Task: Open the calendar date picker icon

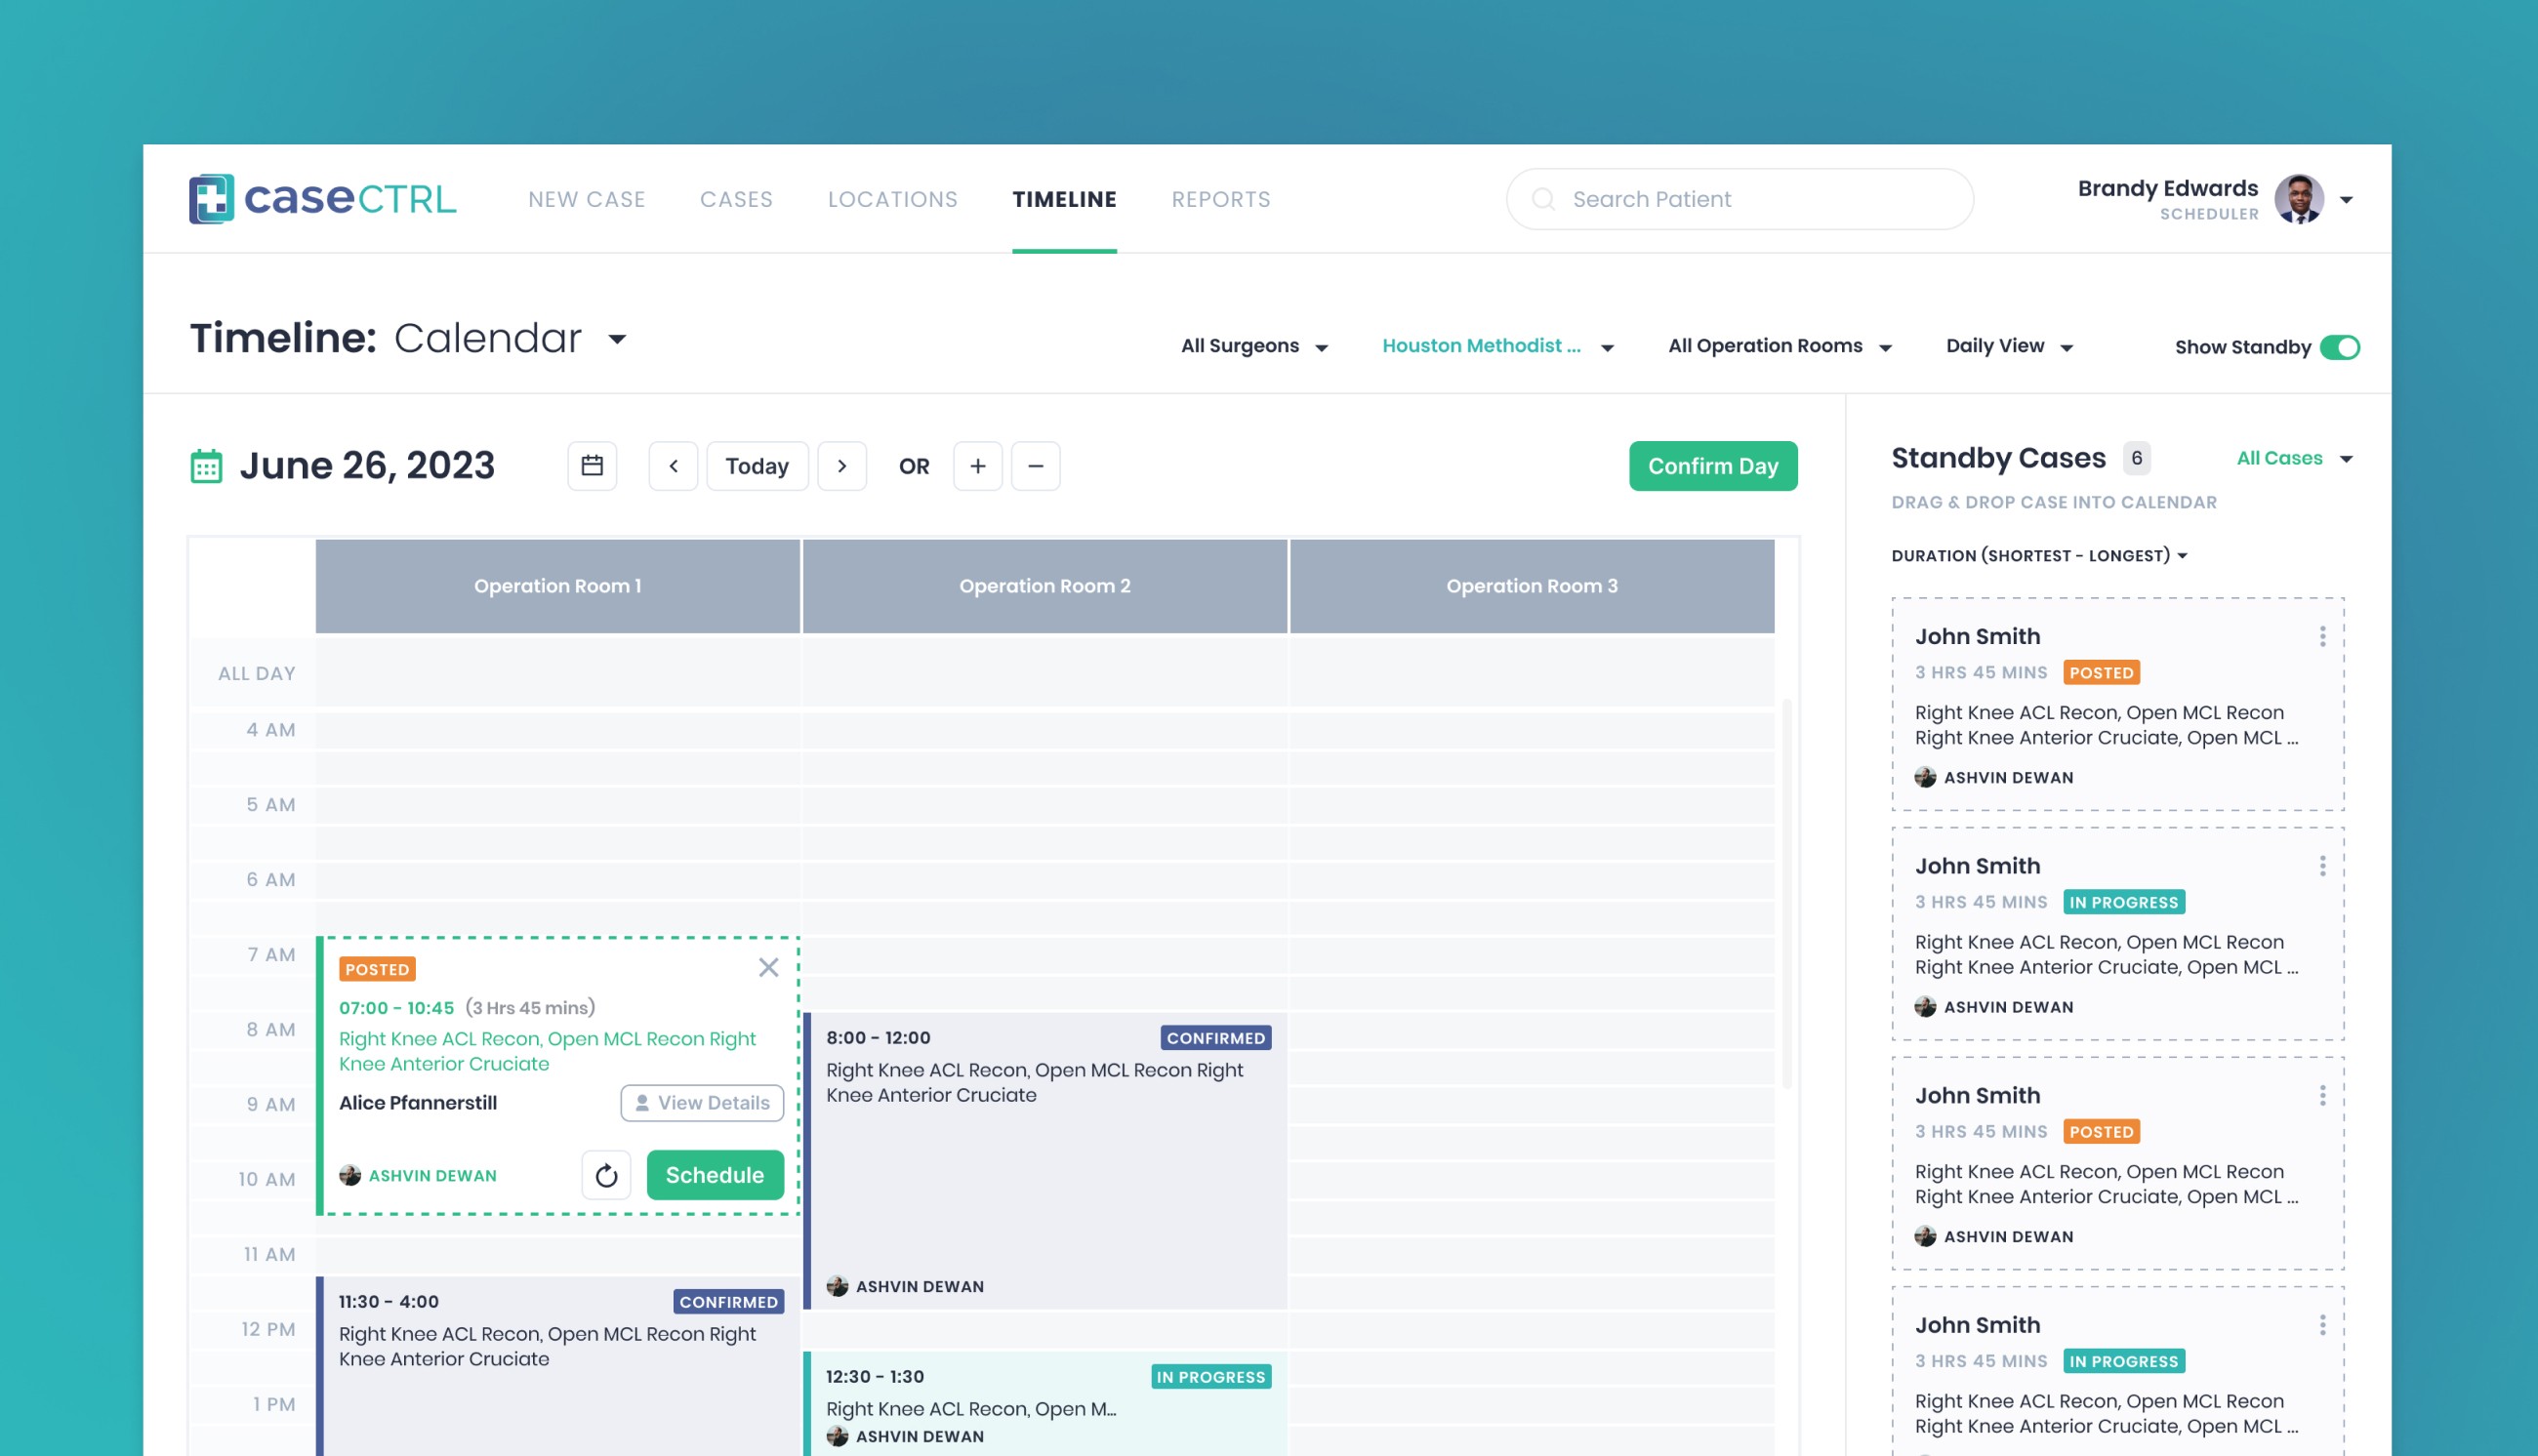Action: click(592, 466)
